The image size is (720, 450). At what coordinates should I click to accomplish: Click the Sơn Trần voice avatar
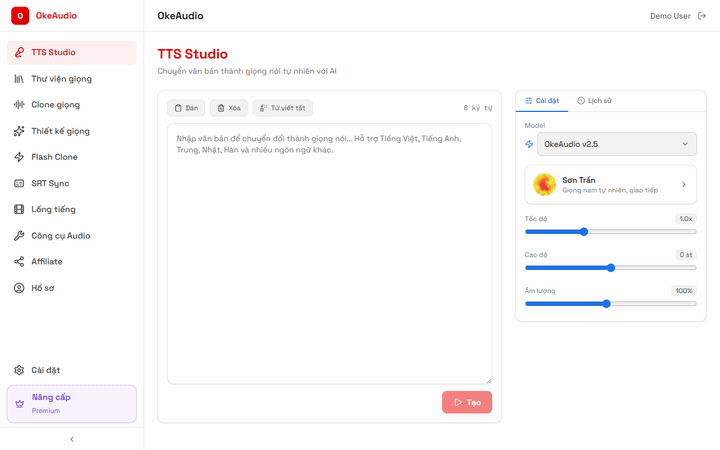[x=544, y=184]
